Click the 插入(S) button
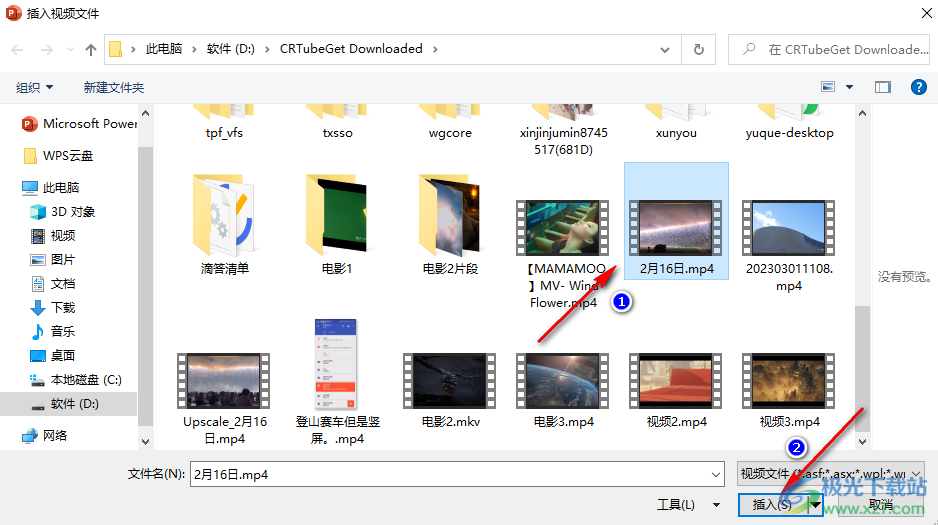Image resolution: width=938 pixels, height=525 pixels. (x=772, y=505)
